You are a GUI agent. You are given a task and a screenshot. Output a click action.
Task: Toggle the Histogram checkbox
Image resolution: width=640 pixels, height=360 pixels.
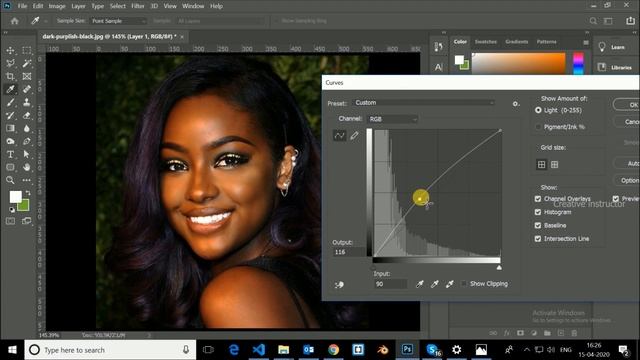[538, 212]
